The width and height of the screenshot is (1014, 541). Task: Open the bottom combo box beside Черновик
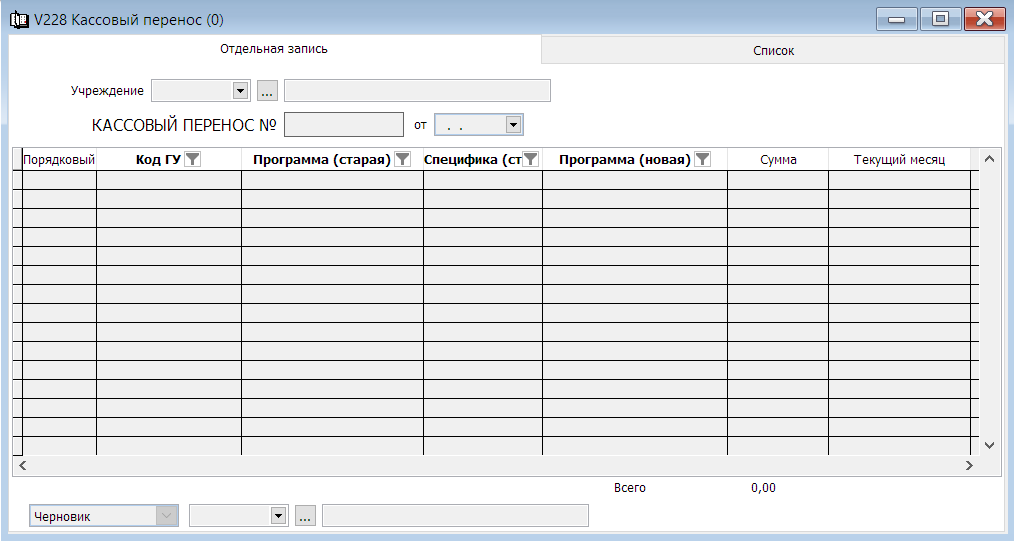[278, 516]
